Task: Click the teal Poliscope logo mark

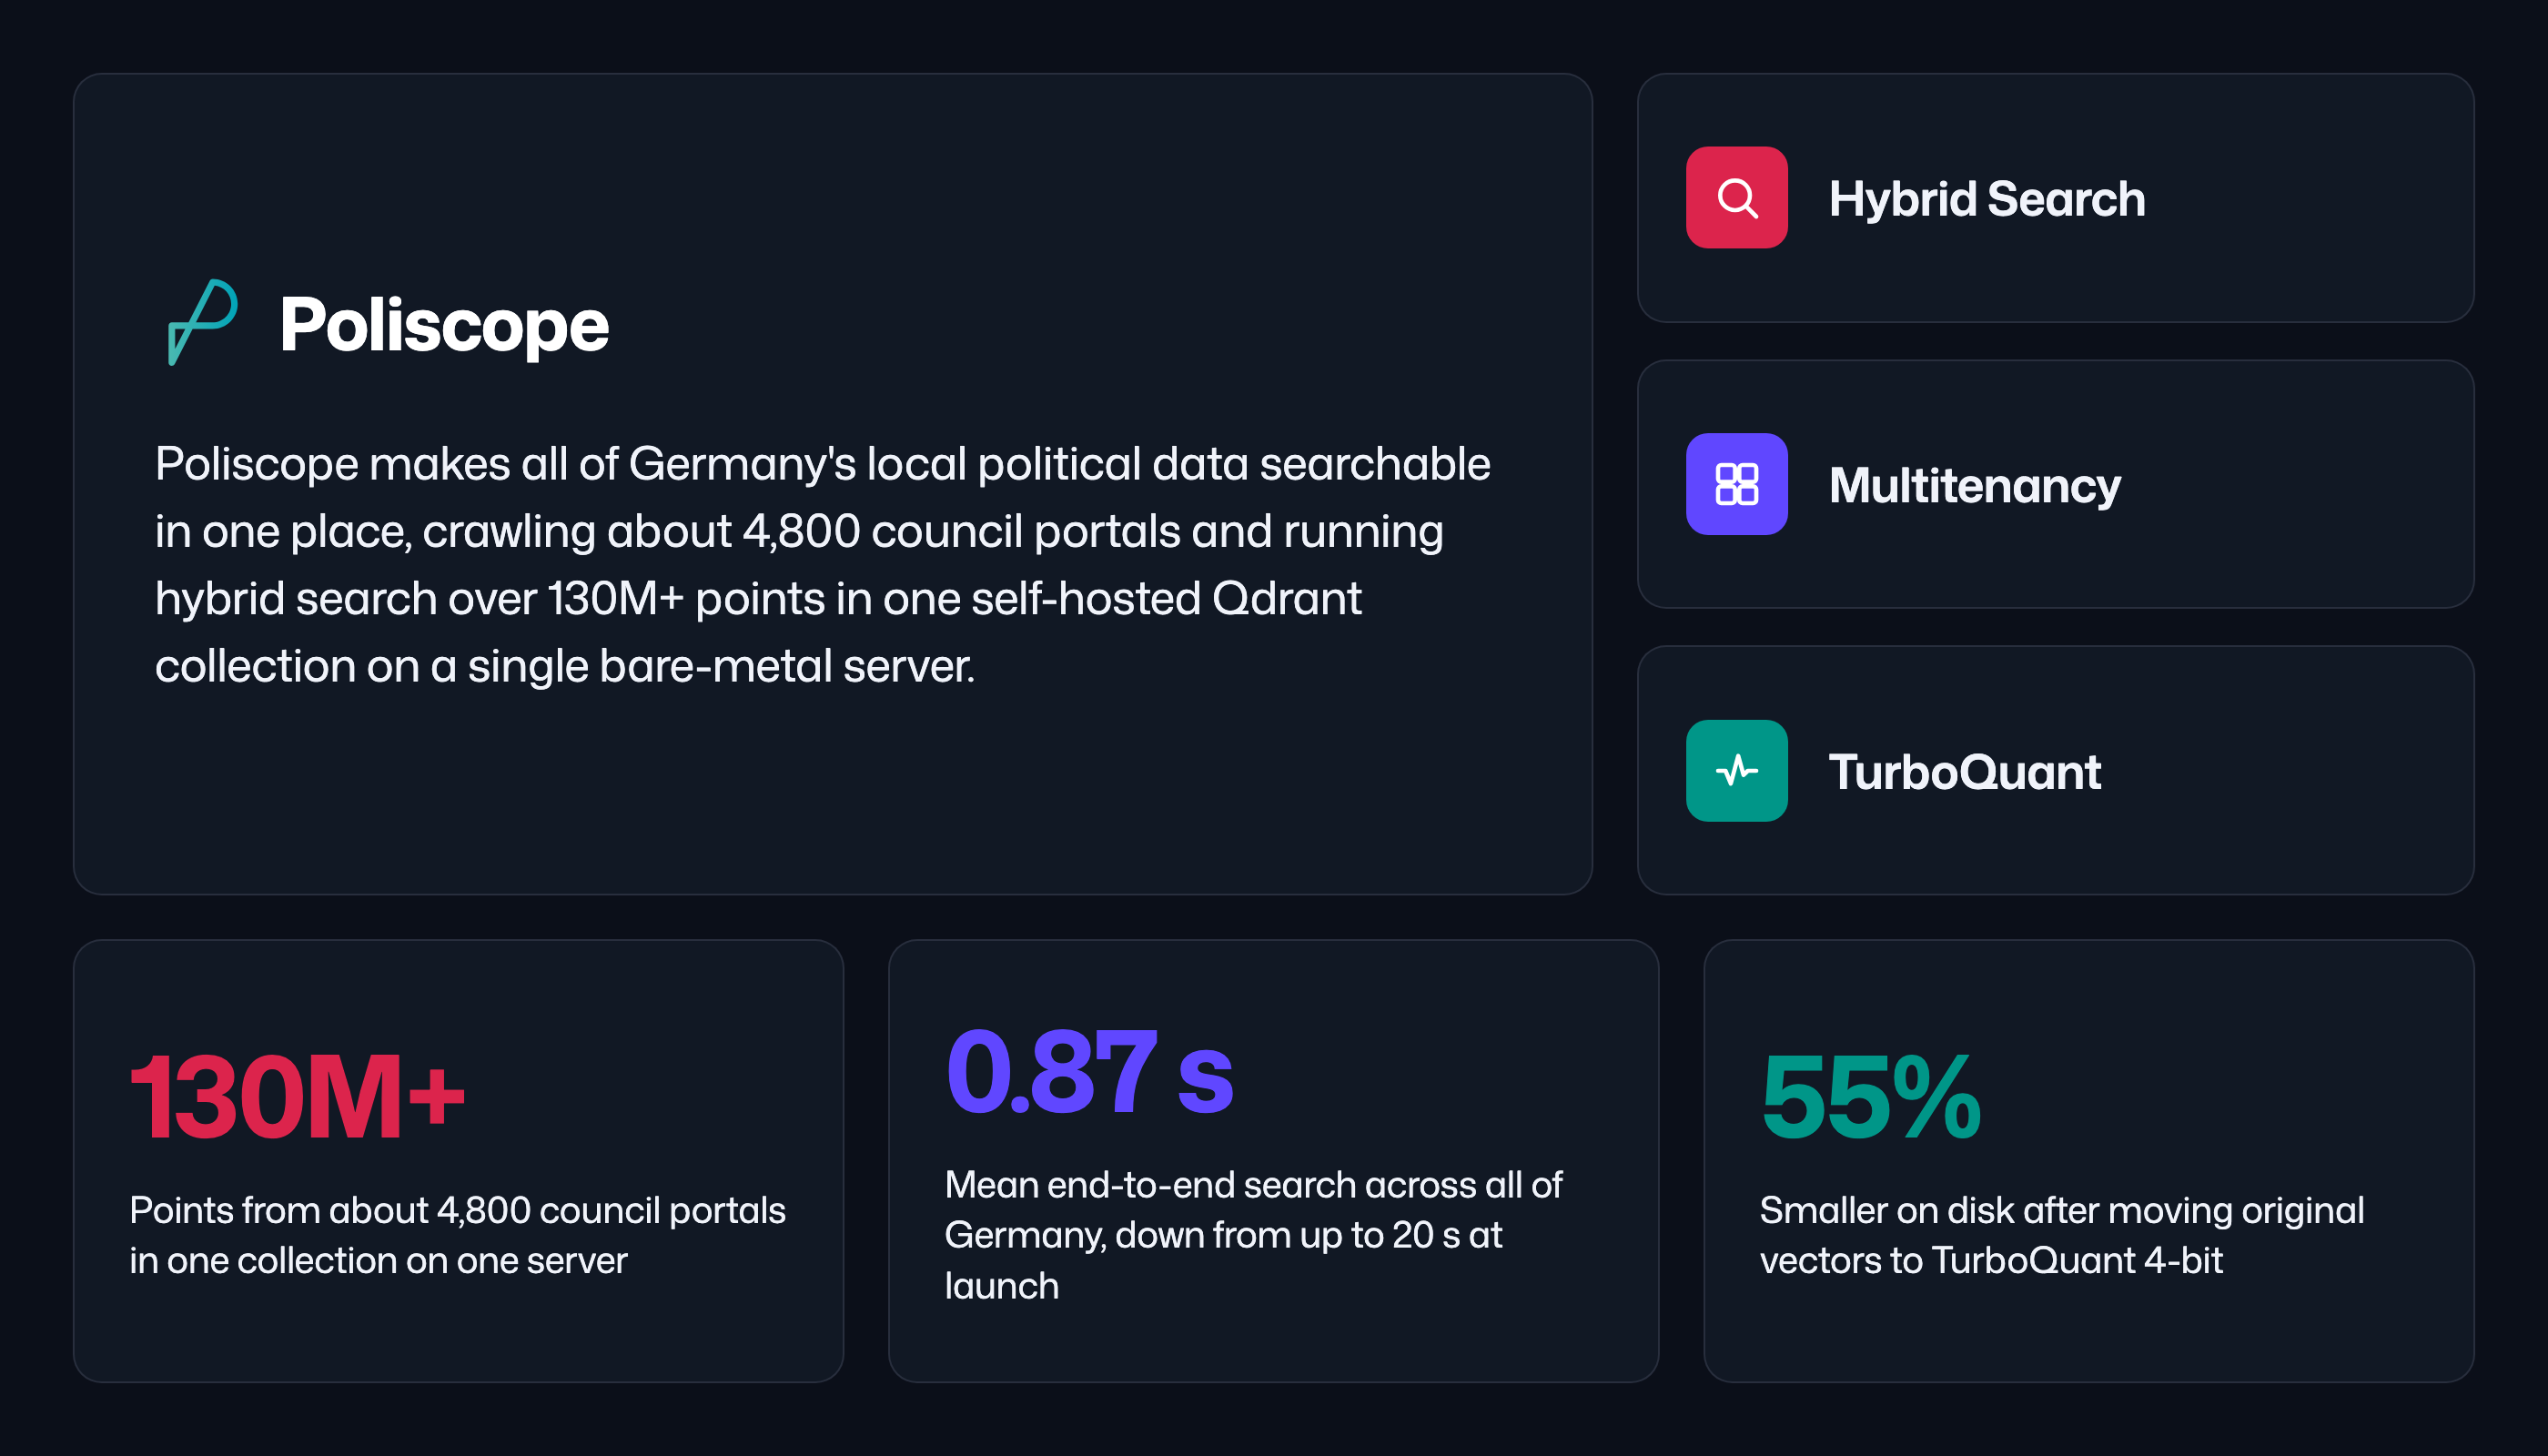Action: 202,322
